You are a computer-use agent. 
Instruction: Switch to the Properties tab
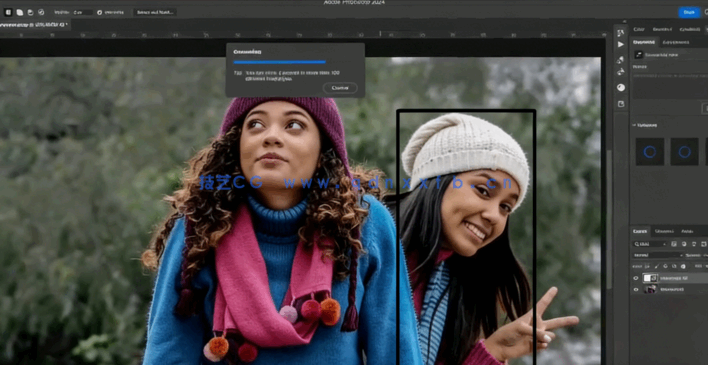(643, 42)
